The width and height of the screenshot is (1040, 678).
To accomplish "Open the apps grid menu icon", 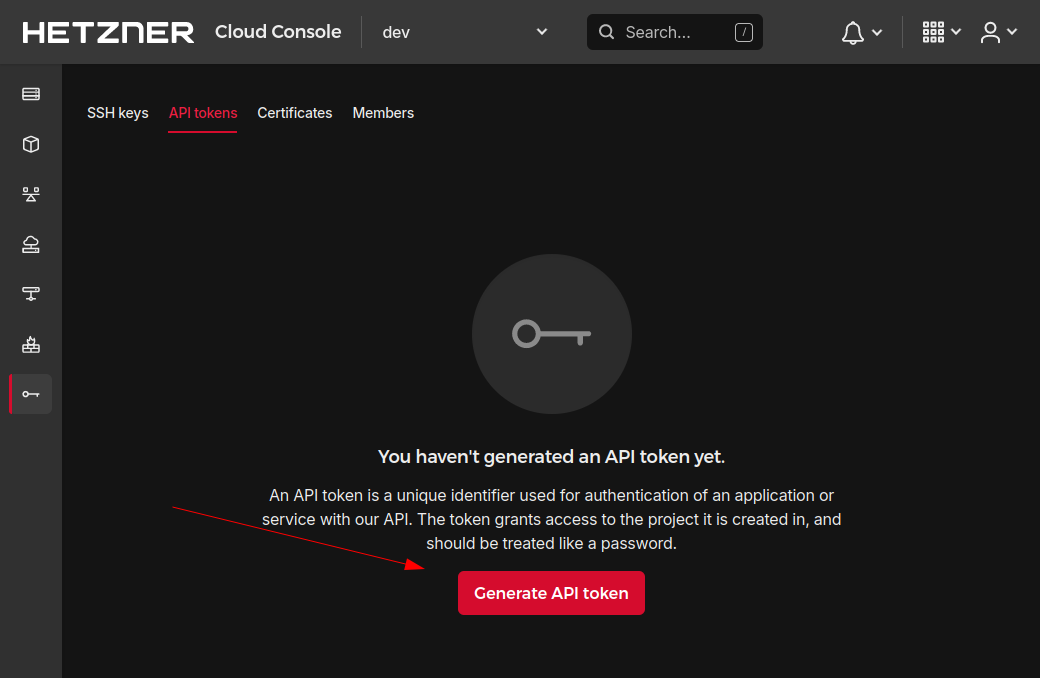I will [x=933, y=32].
